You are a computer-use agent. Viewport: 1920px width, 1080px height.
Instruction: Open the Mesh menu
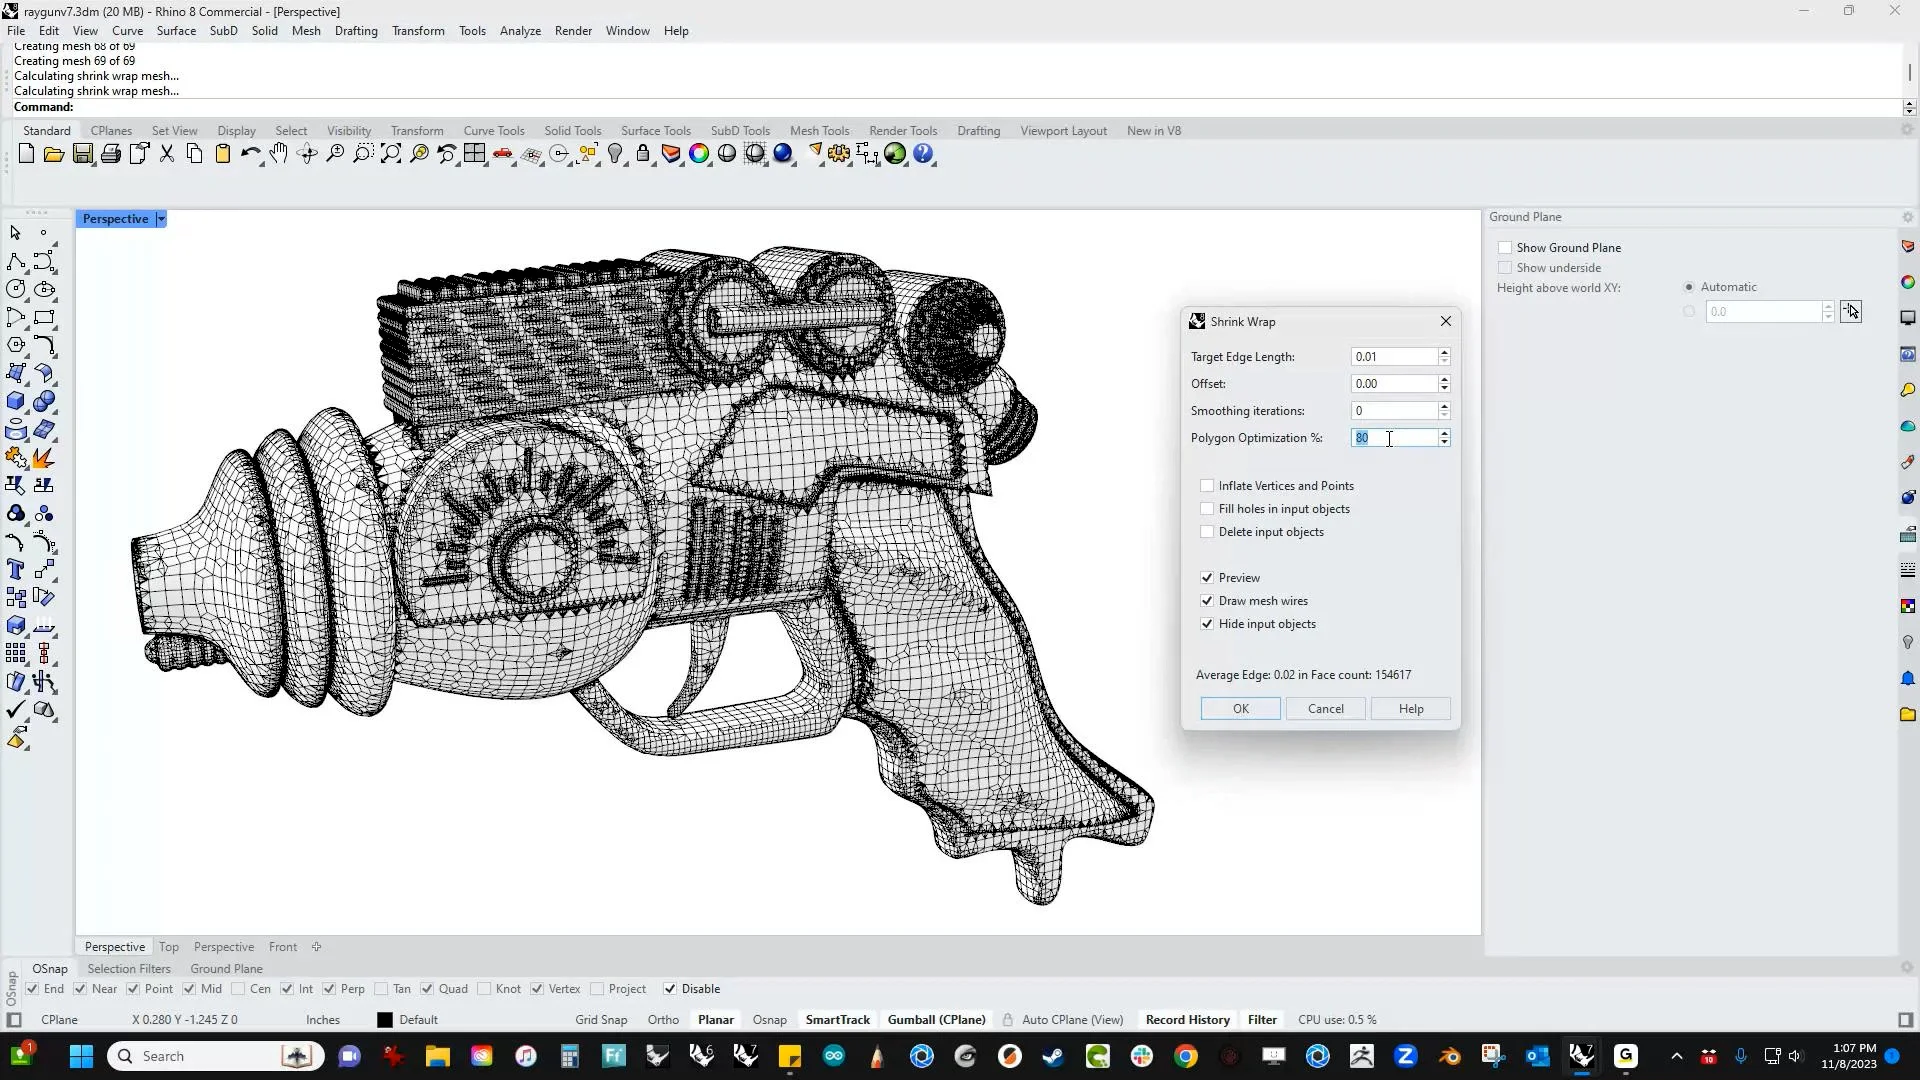tap(306, 31)
